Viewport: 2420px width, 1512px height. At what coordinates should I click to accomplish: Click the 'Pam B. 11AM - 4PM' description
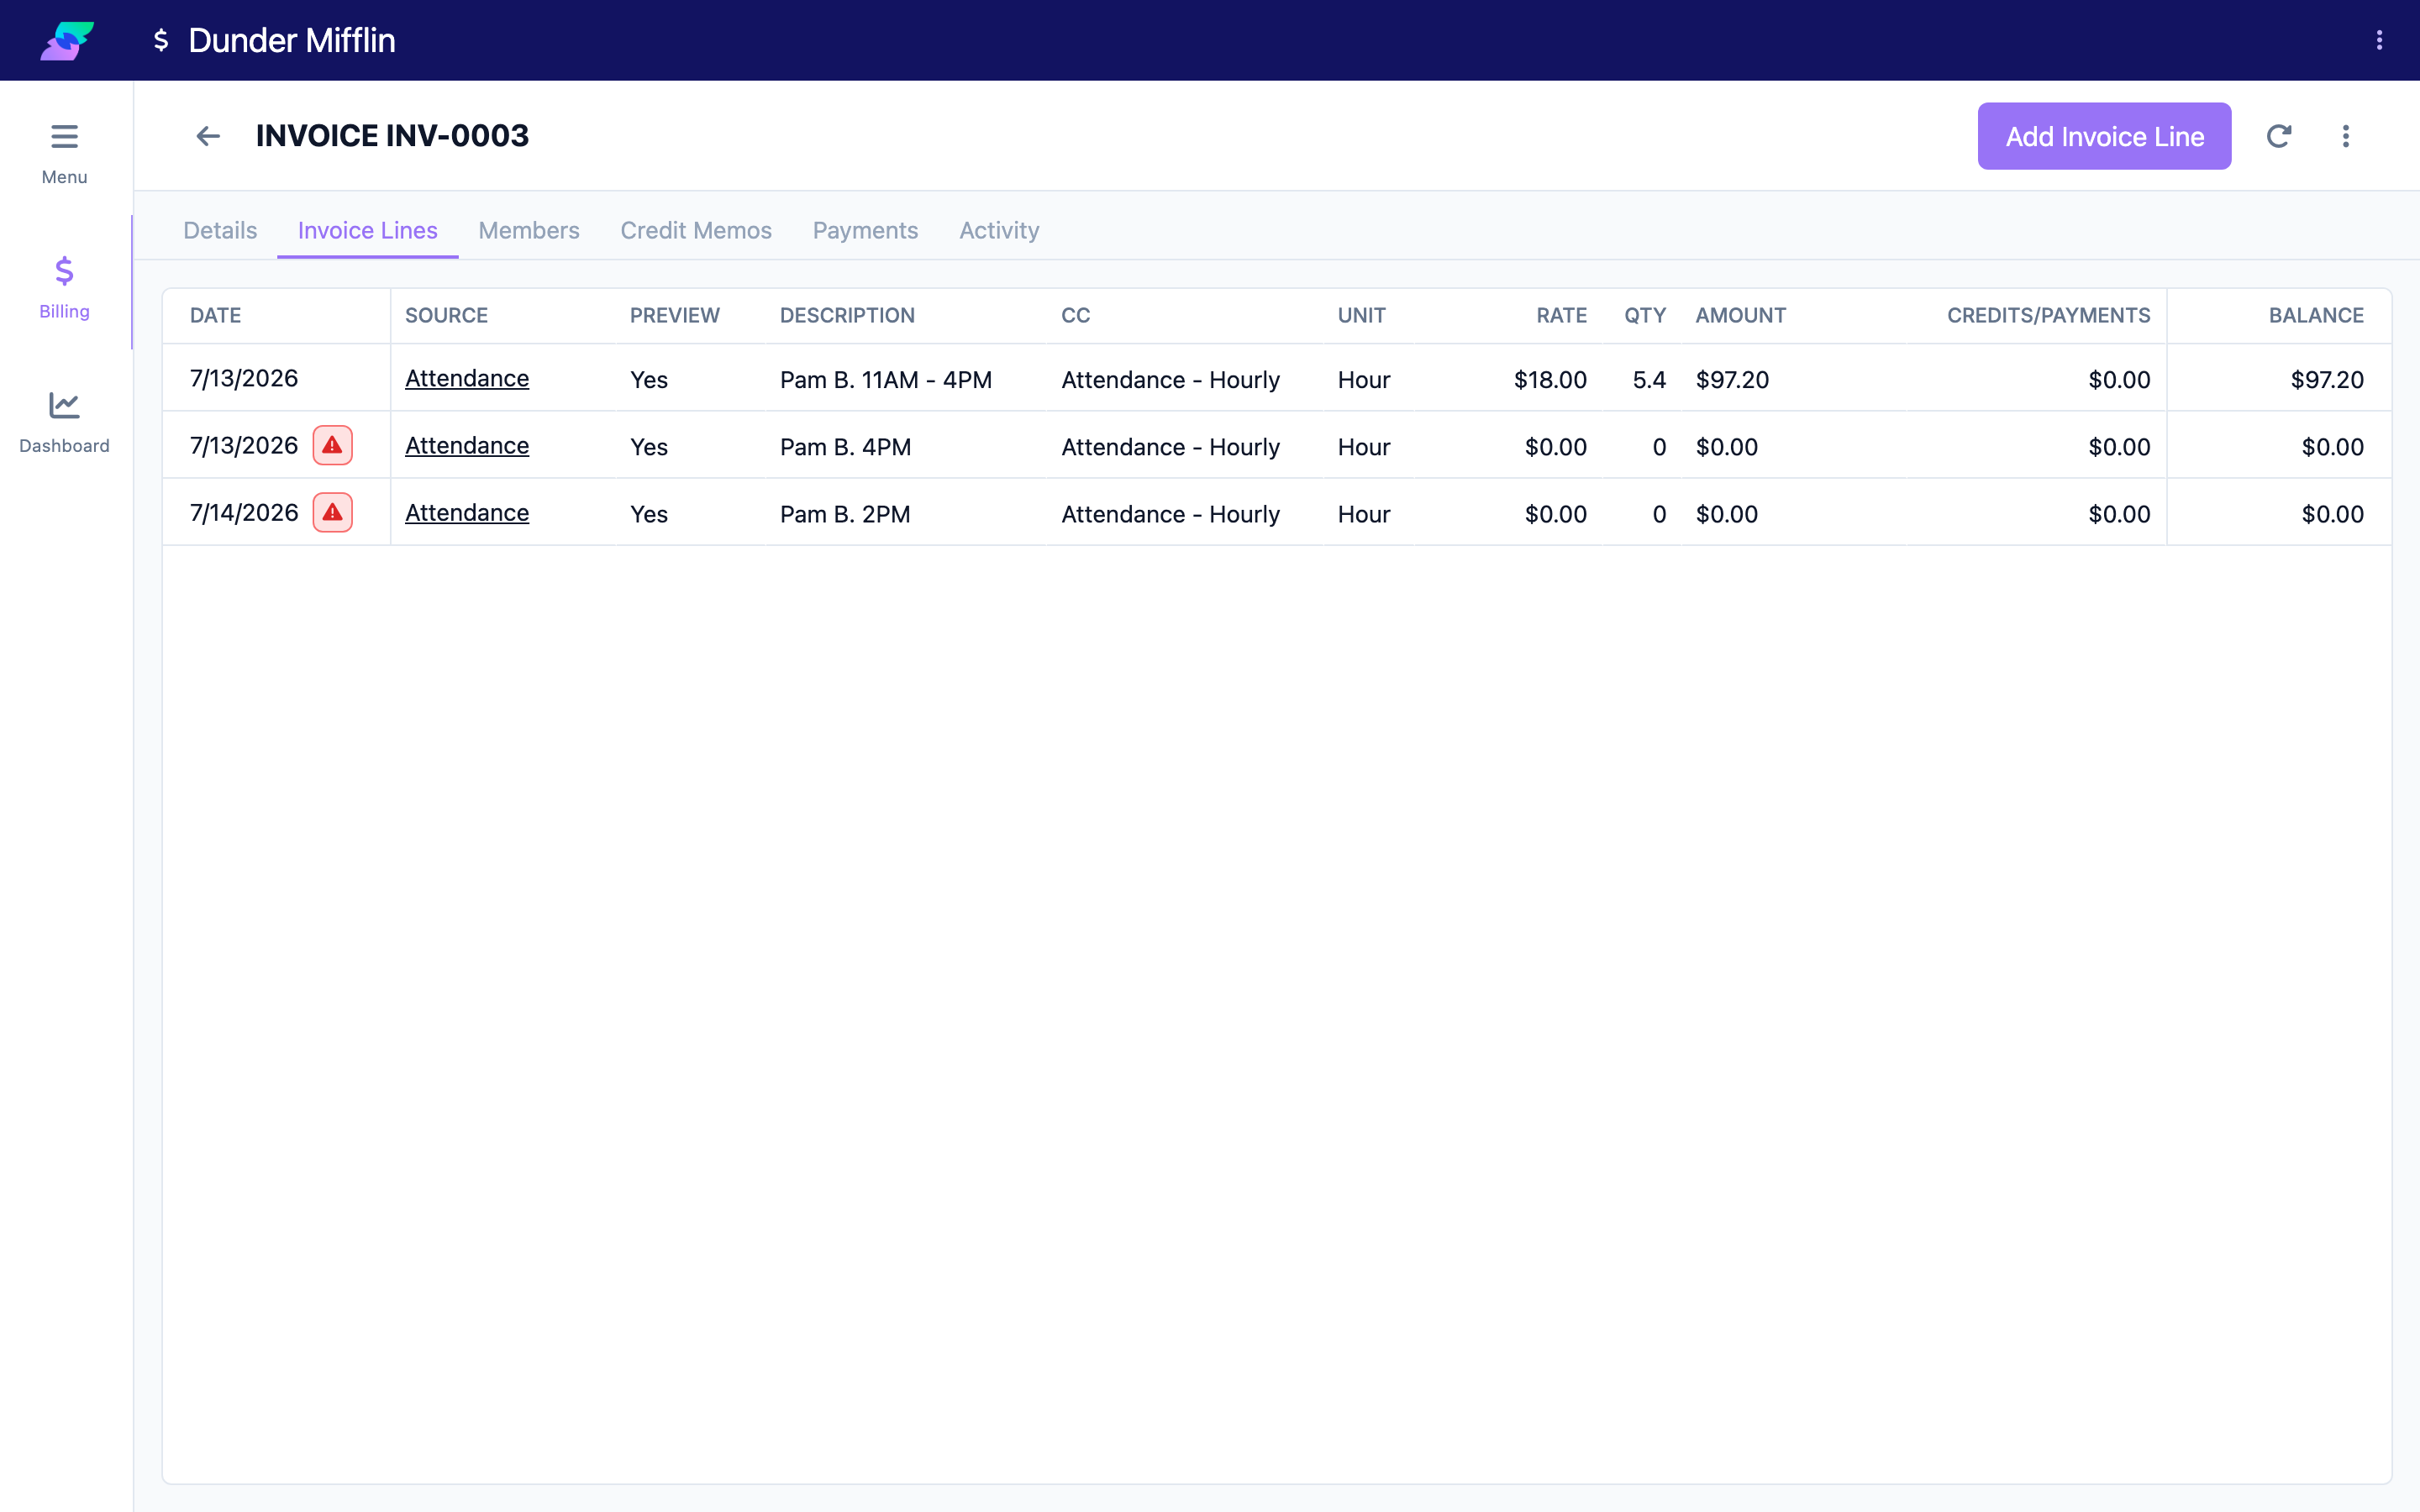point(885,380)
